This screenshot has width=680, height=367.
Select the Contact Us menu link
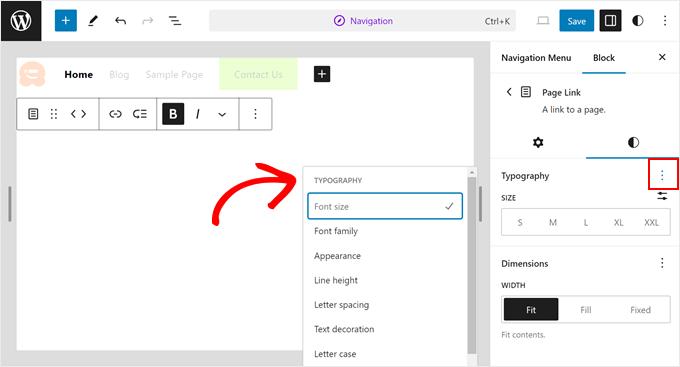click(x=258, y=74)
